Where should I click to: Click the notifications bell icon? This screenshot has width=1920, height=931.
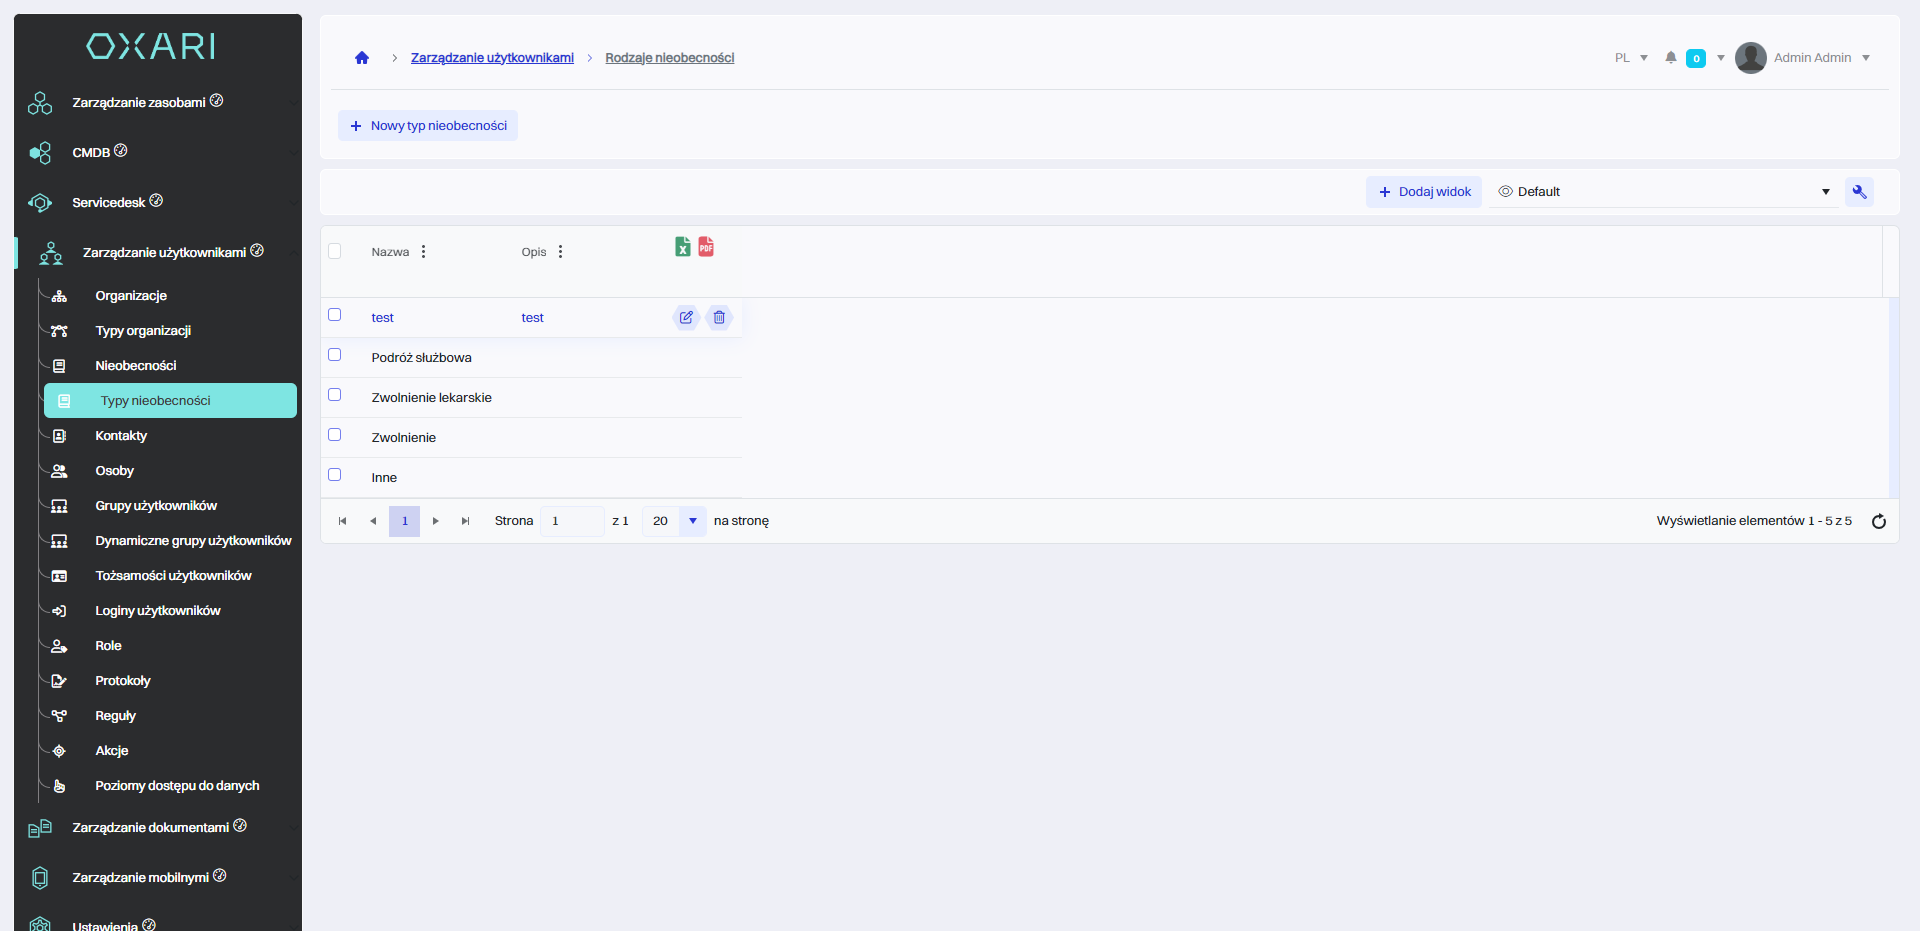pyautogui.click(x=1670, y=58)
